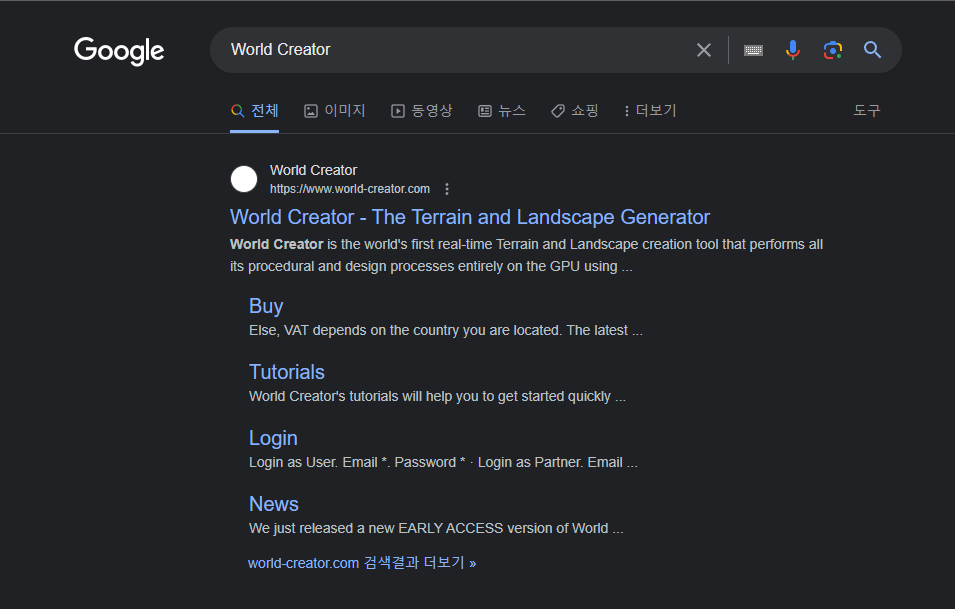Screen dimensions: 955x609
Task: Switch to the 동영상 (Videos) tab
Action: tap(421, 111)
